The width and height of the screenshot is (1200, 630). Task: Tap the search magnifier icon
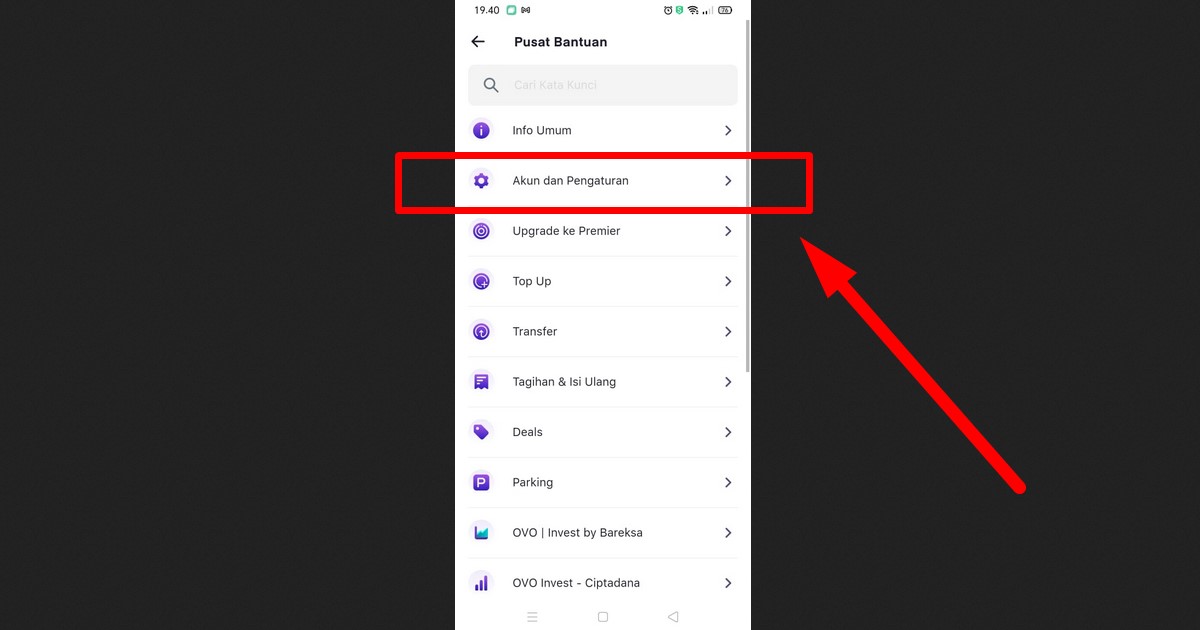(490, 85)
